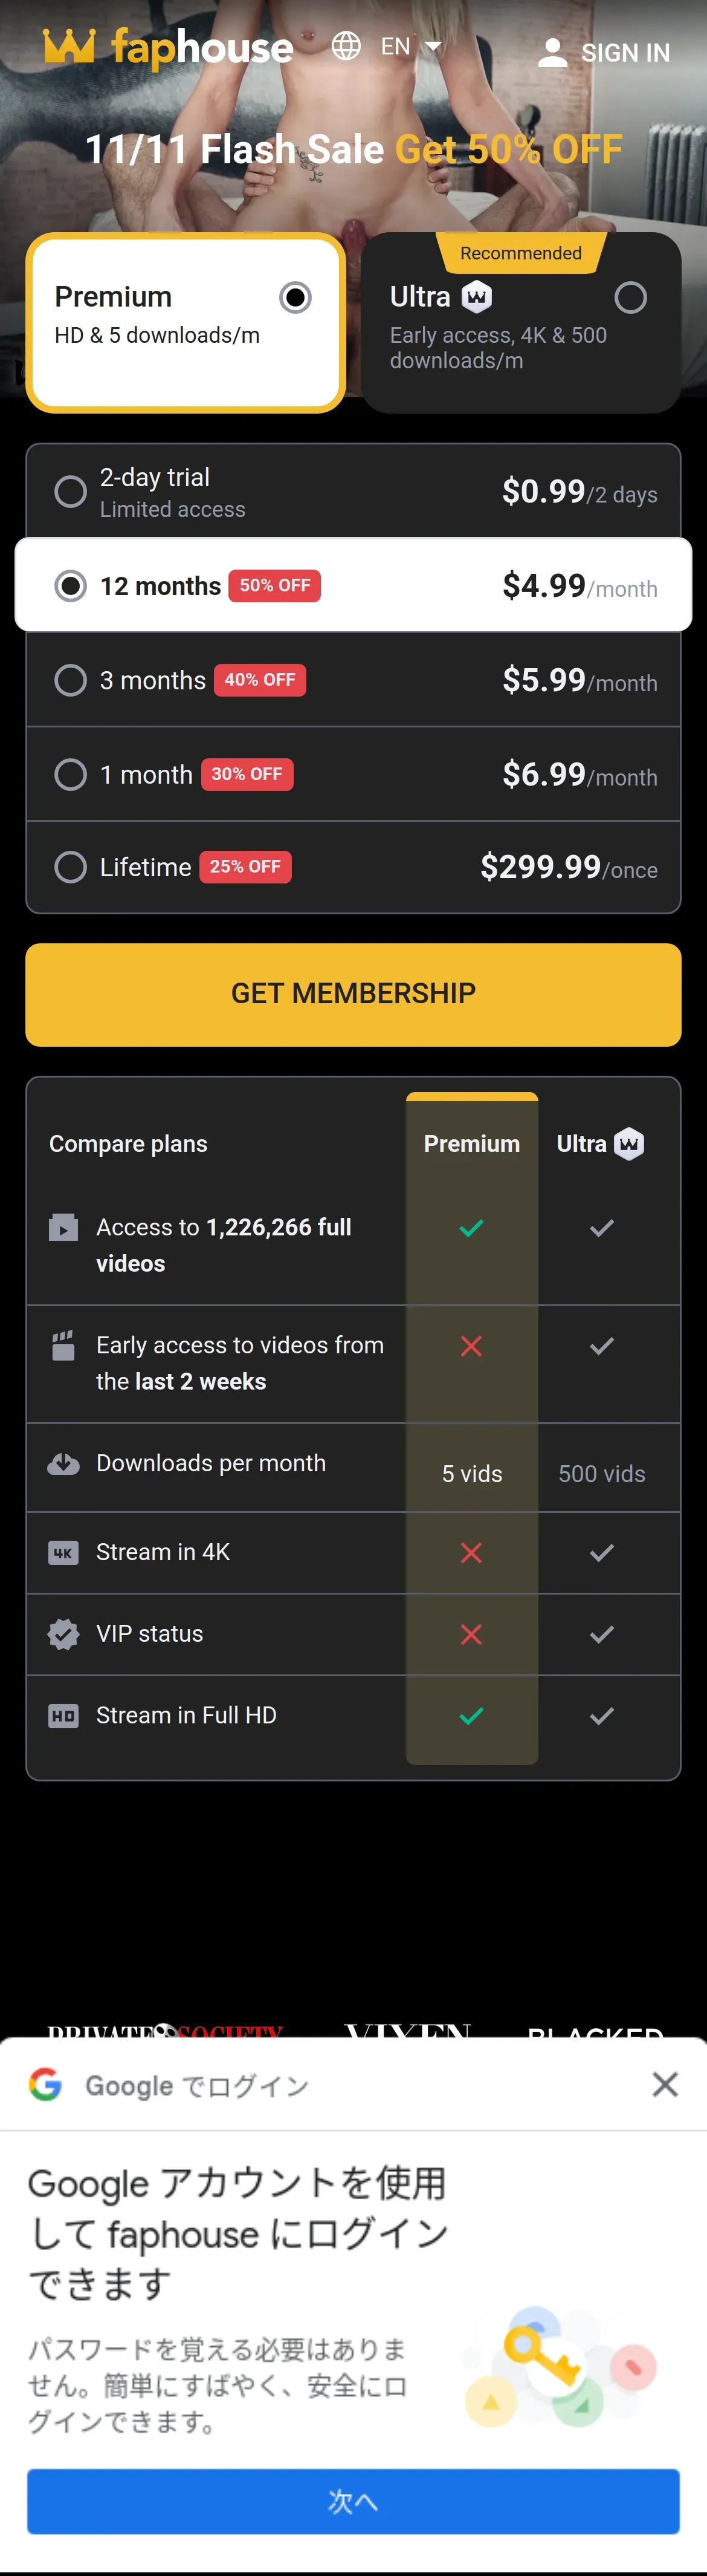Viewport: 707px width, 2576px height.
Task: Click the crown logo icon in the header
Action: pyautogui.click(x=68, y=46)
